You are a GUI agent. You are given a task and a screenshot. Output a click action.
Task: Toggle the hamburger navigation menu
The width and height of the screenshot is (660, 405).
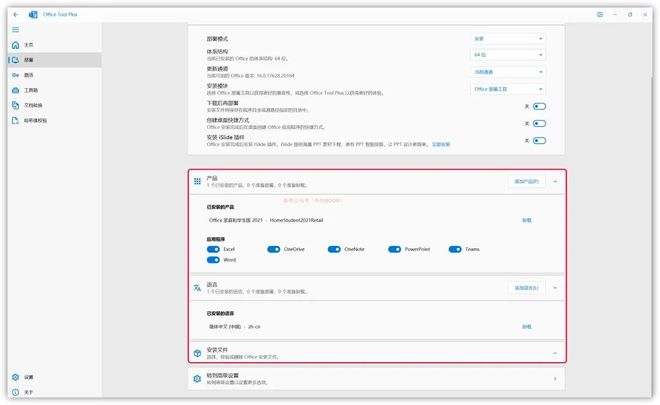pos(15,30)
